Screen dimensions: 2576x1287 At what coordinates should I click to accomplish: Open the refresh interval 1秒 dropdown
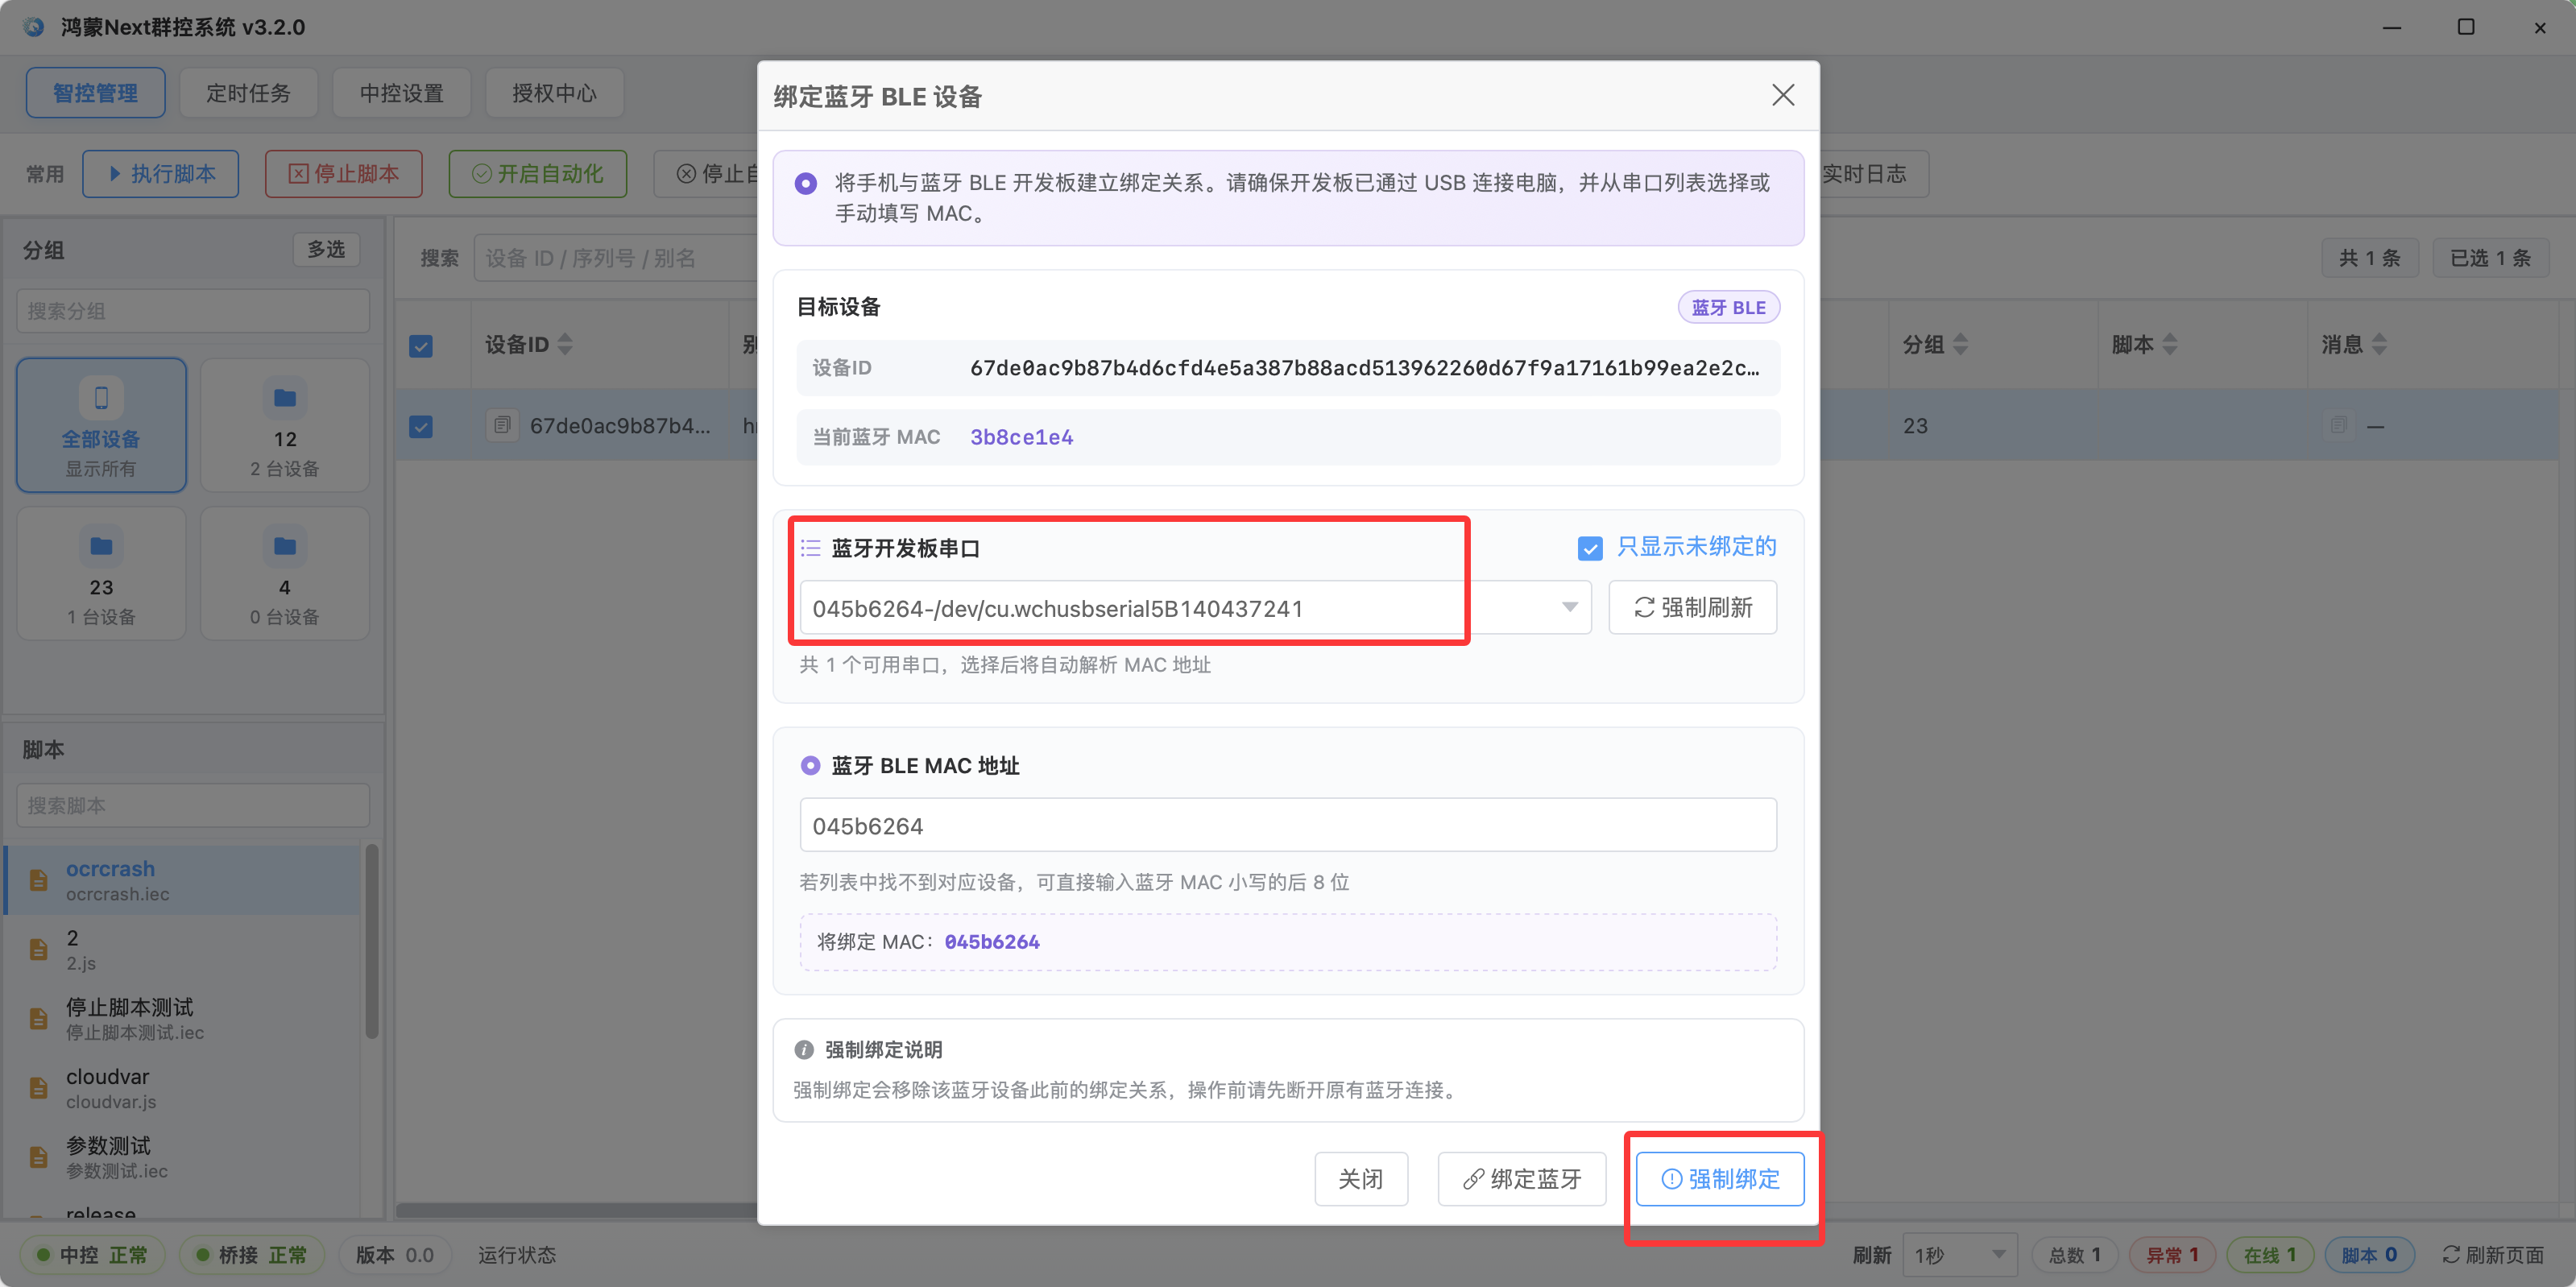tap(1960, 1254)
